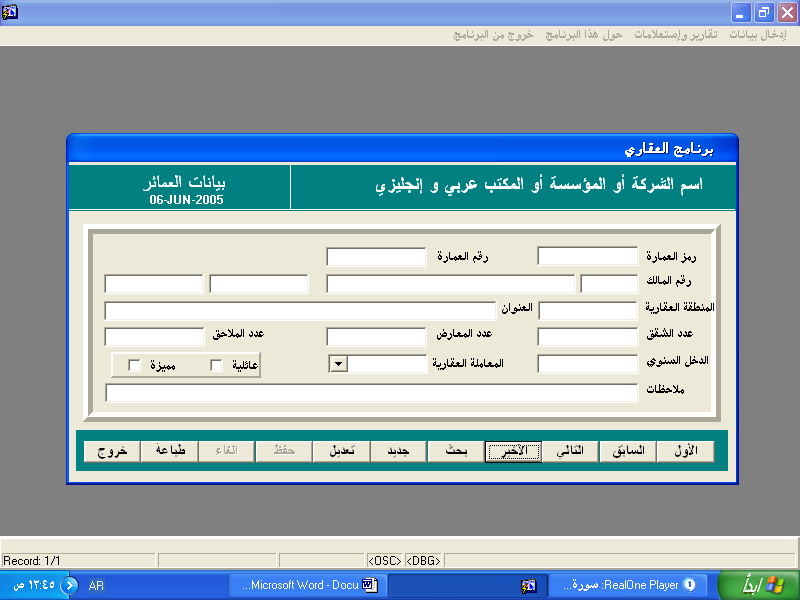Screen dimensions: 800x600
Task: Toggle the عائلية checkbox
Action: point(217,366)
